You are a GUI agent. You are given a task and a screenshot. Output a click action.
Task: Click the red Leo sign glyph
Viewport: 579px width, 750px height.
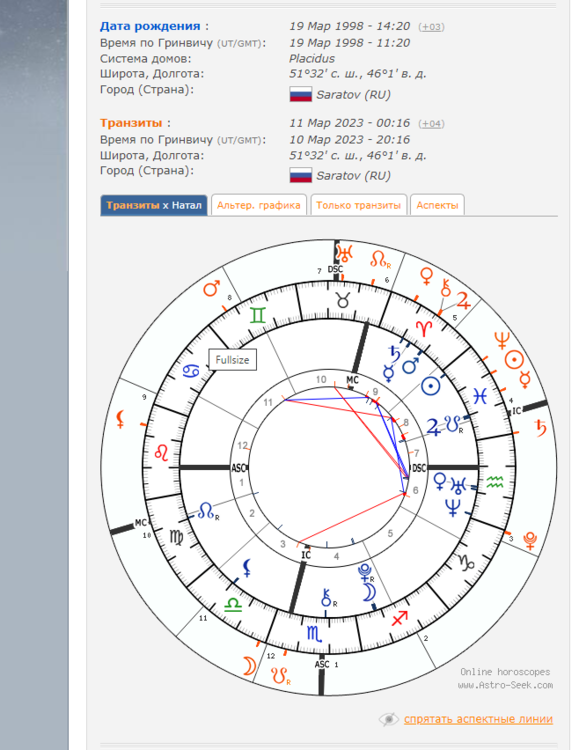pos(162,452)
